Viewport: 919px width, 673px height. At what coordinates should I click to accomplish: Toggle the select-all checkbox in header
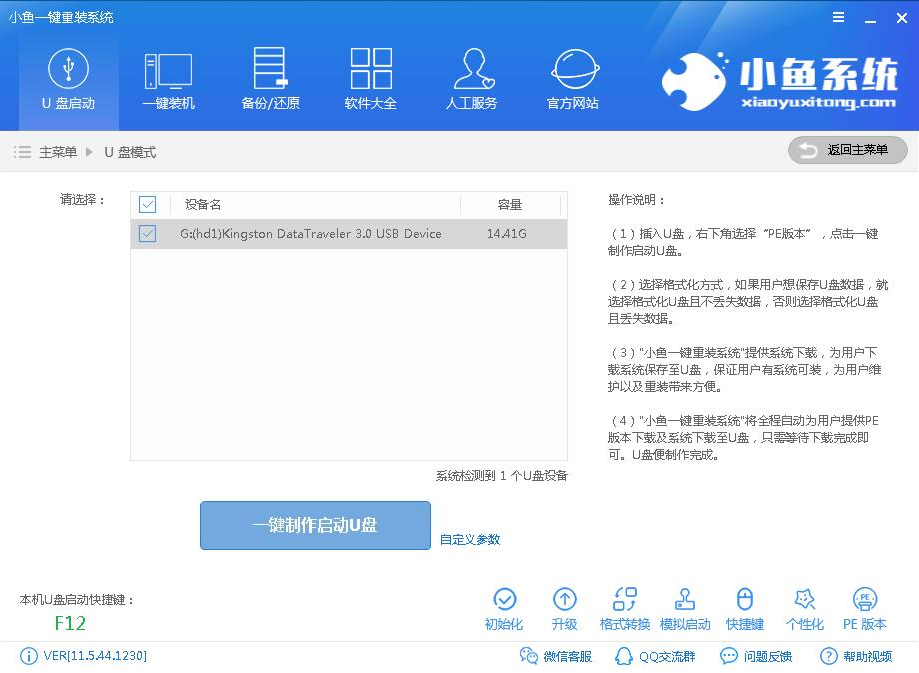147,204
